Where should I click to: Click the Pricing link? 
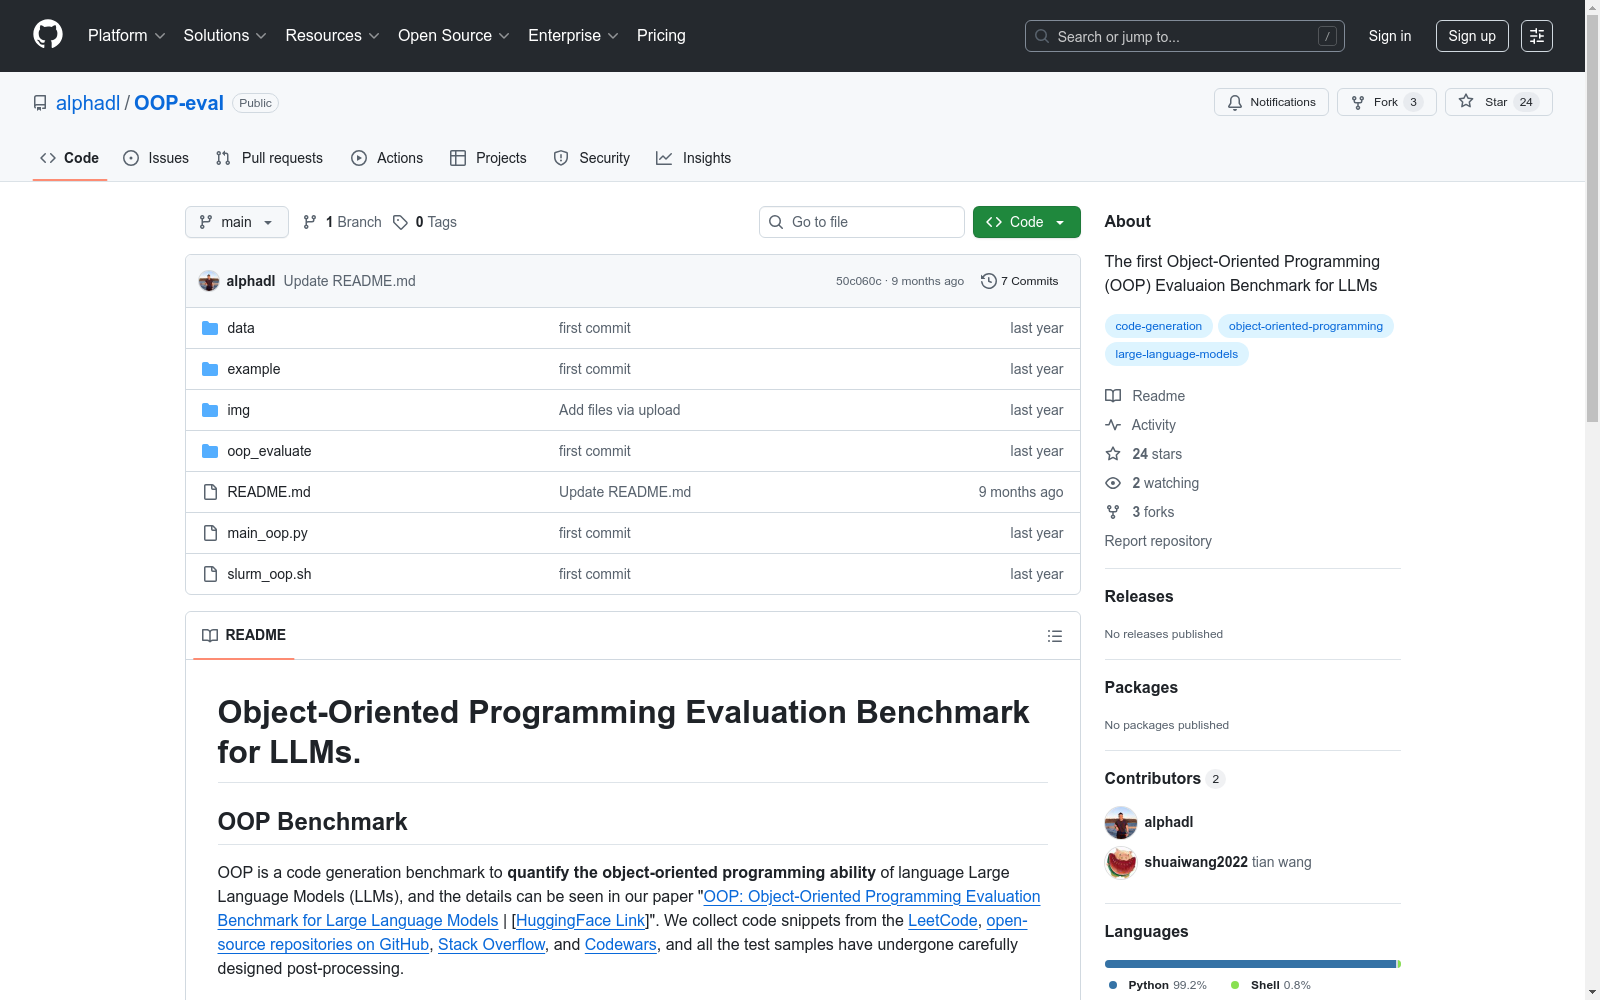click(661, 36)
